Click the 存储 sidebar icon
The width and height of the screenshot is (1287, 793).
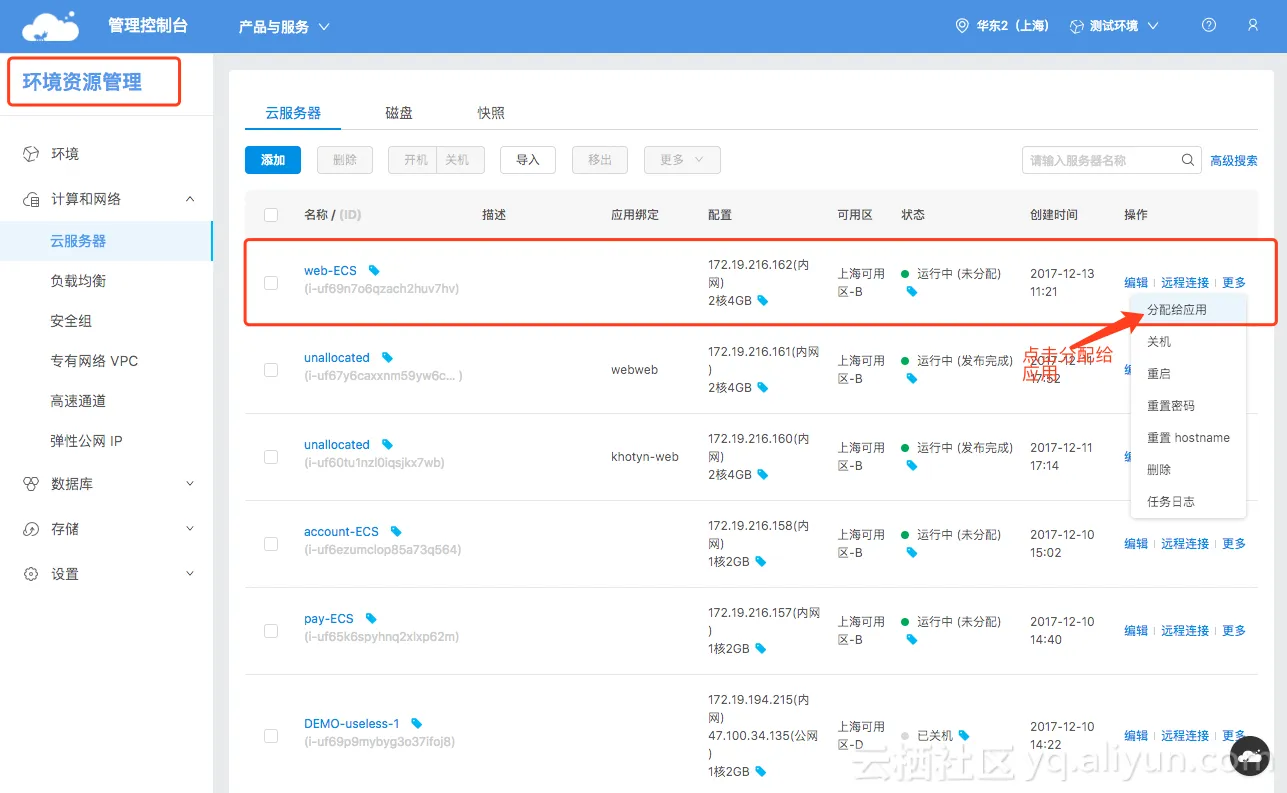31,529
